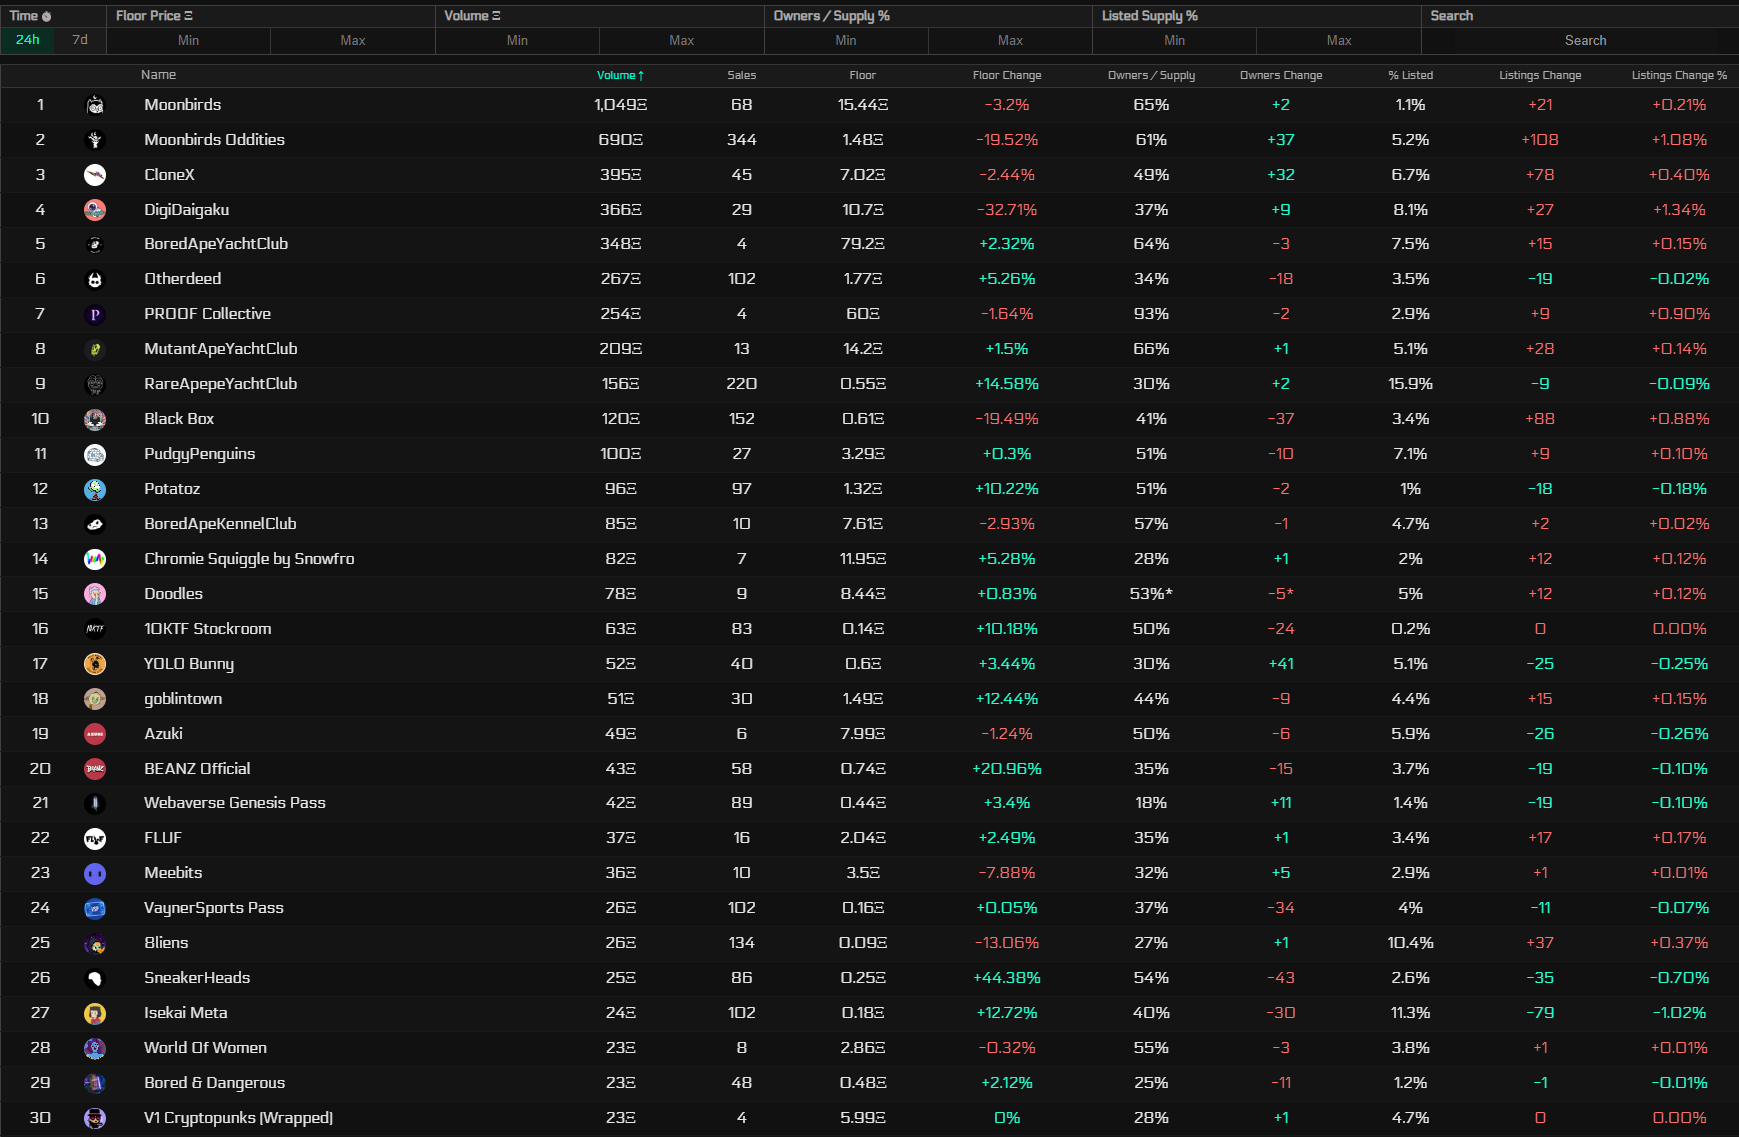Select the 24h time range
This screenshot has width=1739, height=1137.
(x=28, y=40)
